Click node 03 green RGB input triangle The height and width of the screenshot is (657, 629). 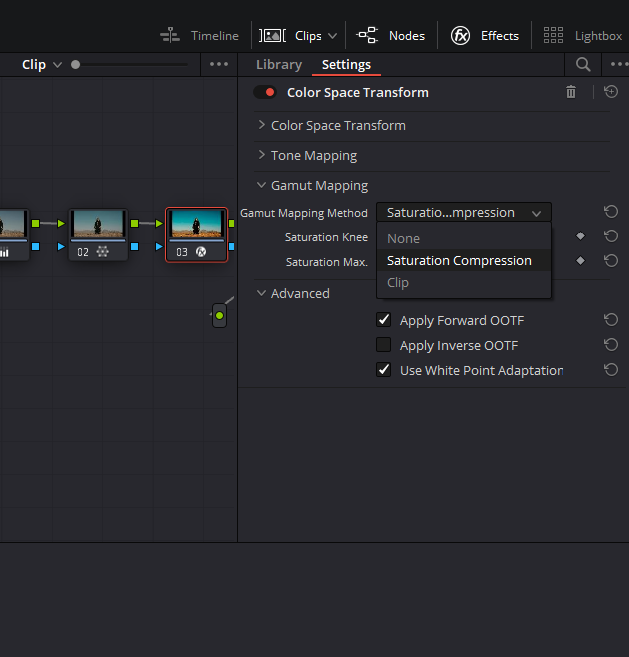tap(159, 223)
